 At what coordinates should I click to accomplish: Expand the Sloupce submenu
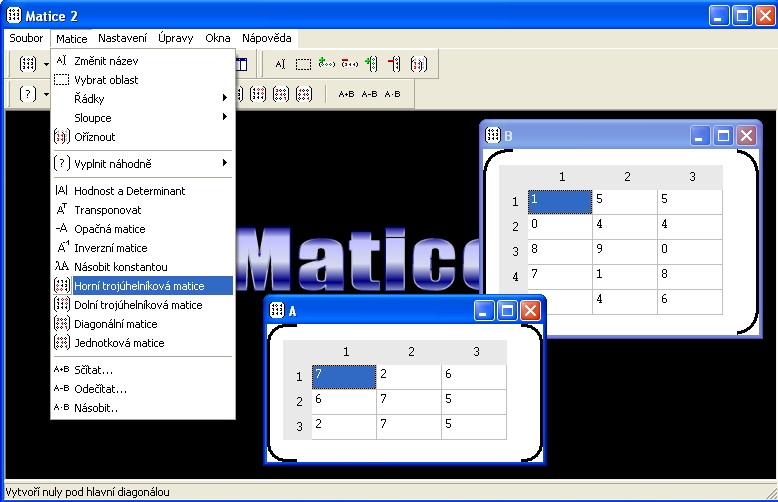tap(143, 118)
